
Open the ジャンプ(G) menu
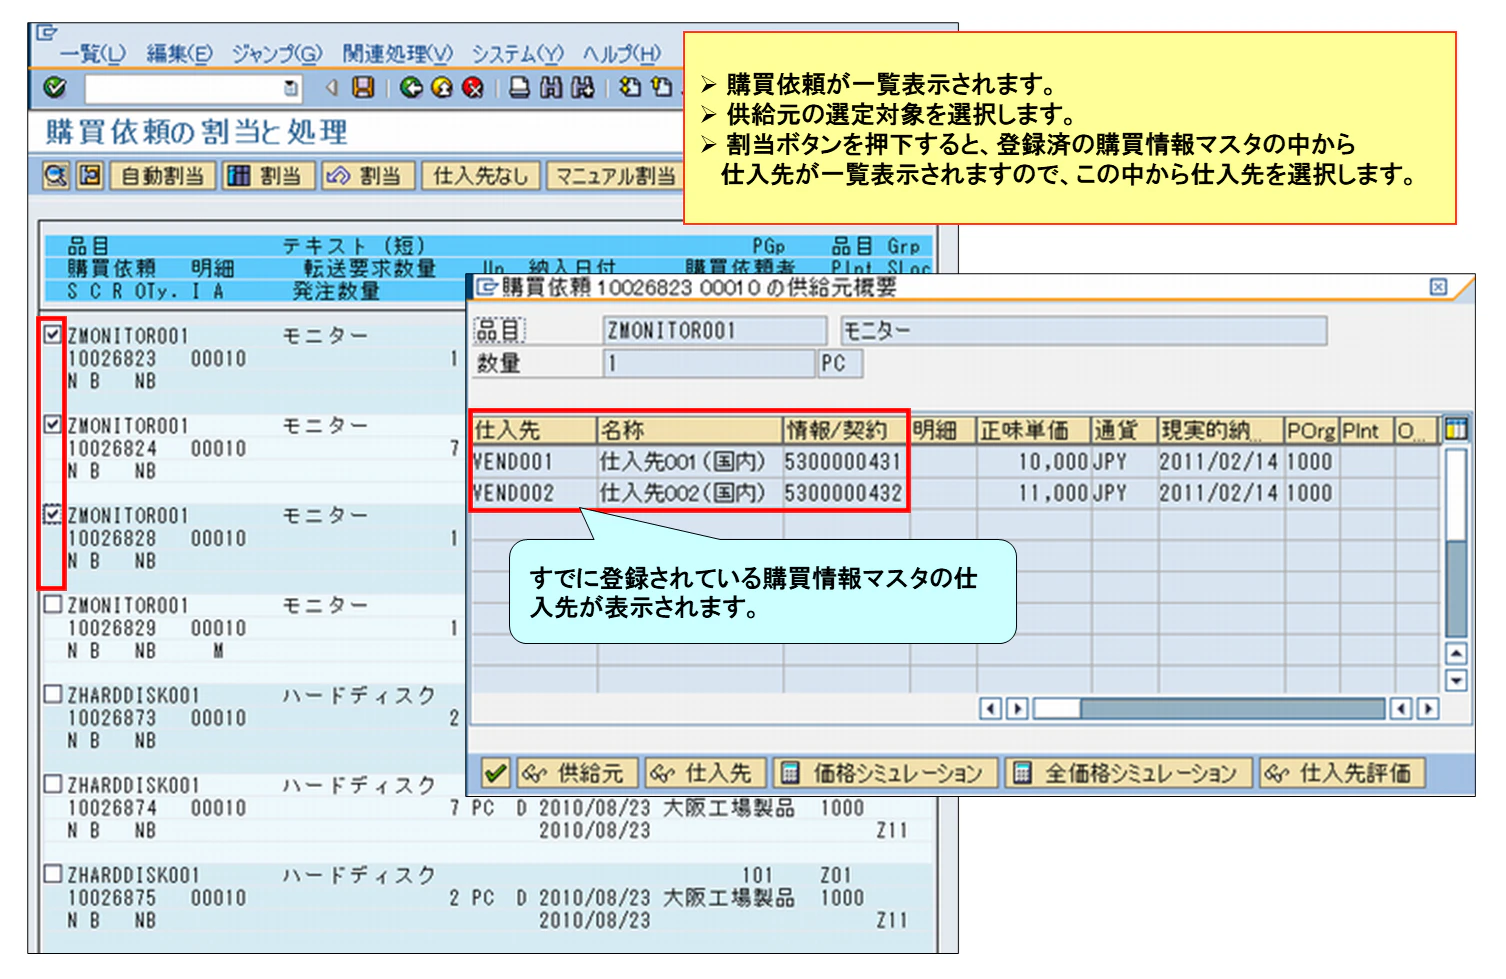[277, 53]
